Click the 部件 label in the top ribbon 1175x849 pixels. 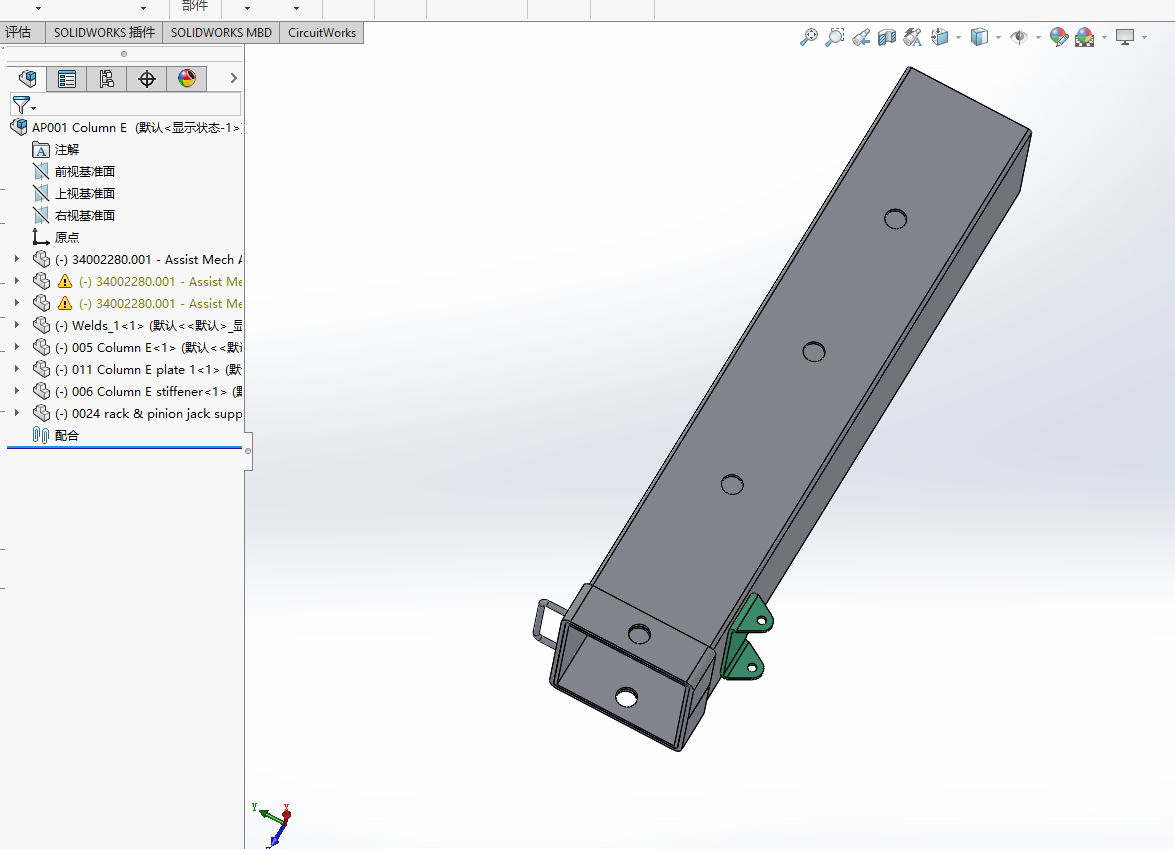click(195, 6)
